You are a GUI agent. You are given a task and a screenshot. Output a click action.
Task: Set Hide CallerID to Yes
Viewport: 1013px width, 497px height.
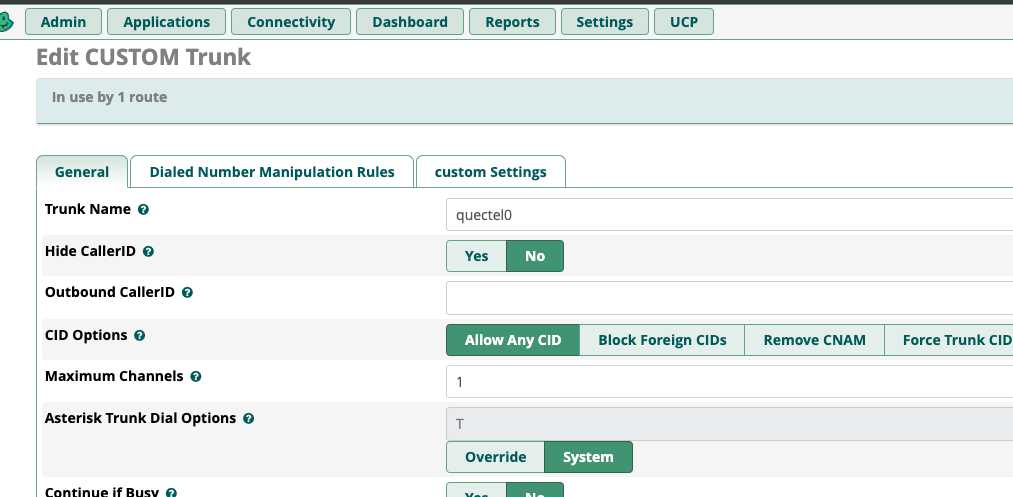click(476, 256)
